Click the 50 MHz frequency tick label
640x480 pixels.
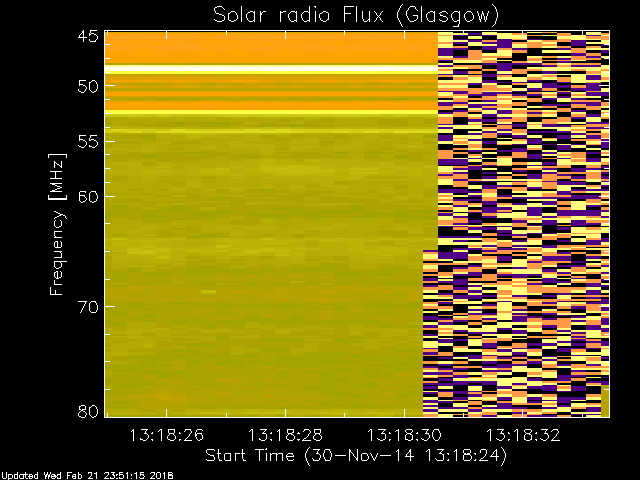pyautogui.click(x=88, y=86)
